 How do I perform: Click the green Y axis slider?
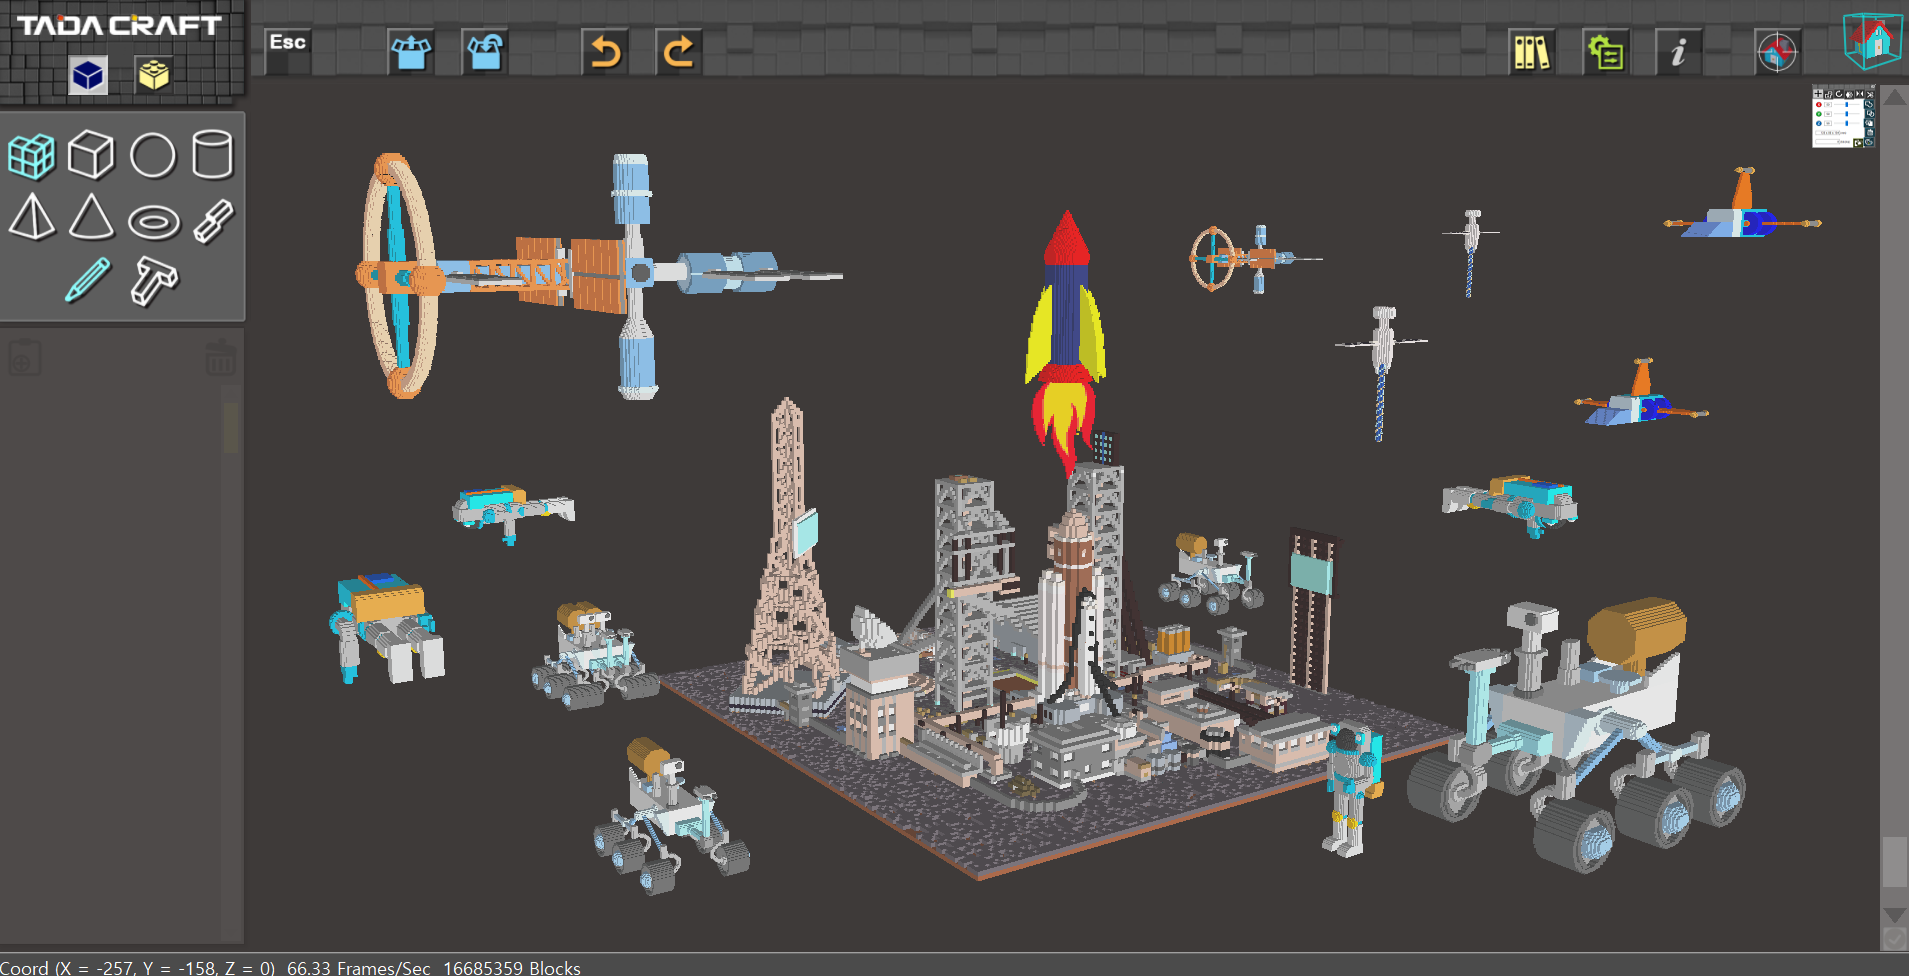1847,114
